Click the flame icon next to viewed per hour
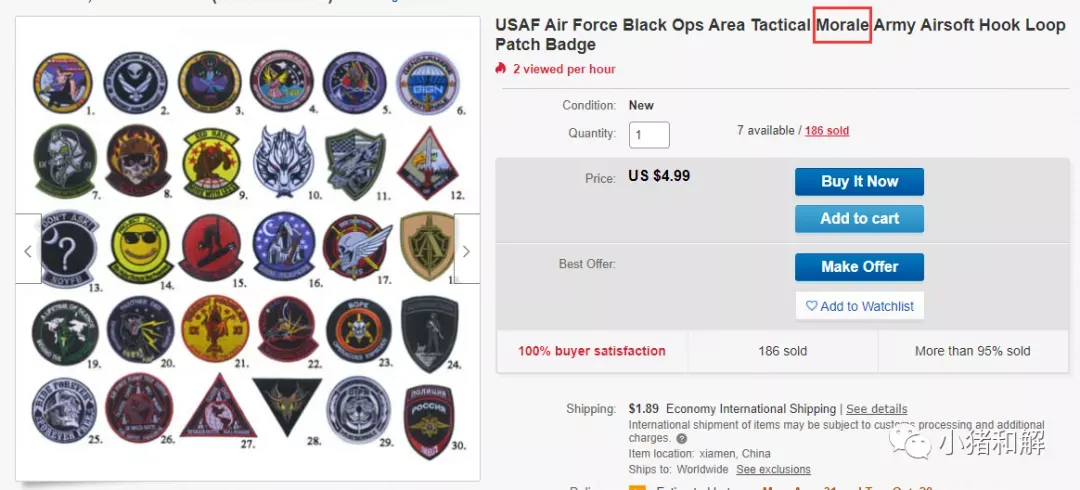Screen dimensions: 1080x490 click(501, 68)
